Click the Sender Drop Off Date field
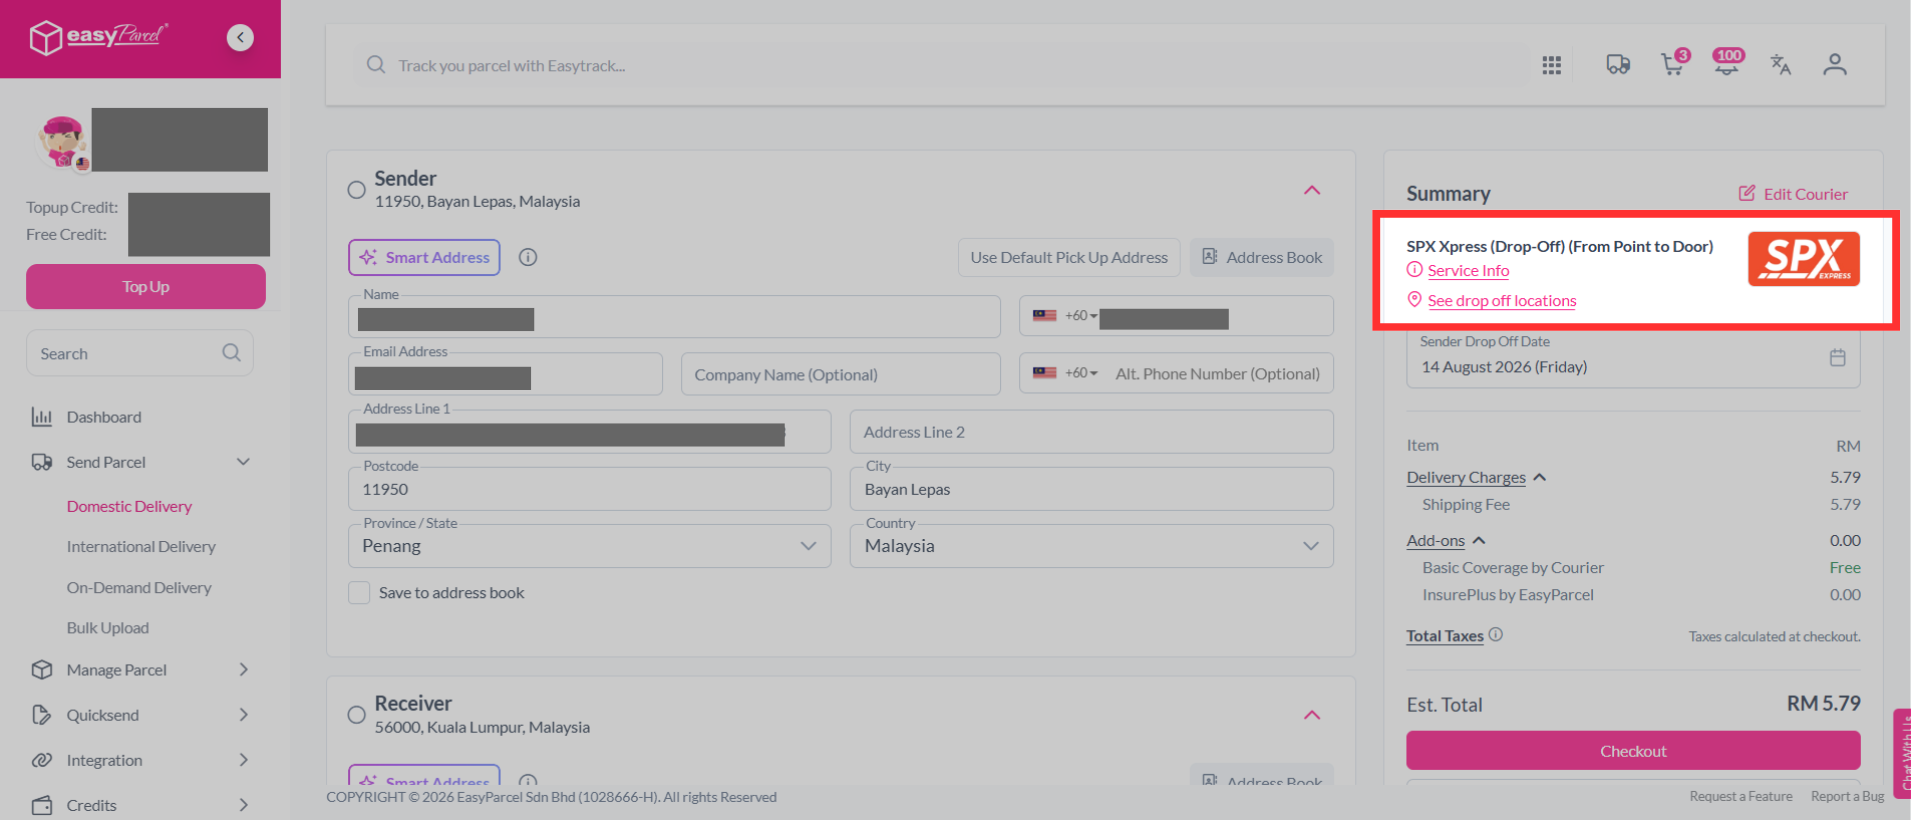Image resolution: width=1911 pixels, height=820 pixels. 1633,359
